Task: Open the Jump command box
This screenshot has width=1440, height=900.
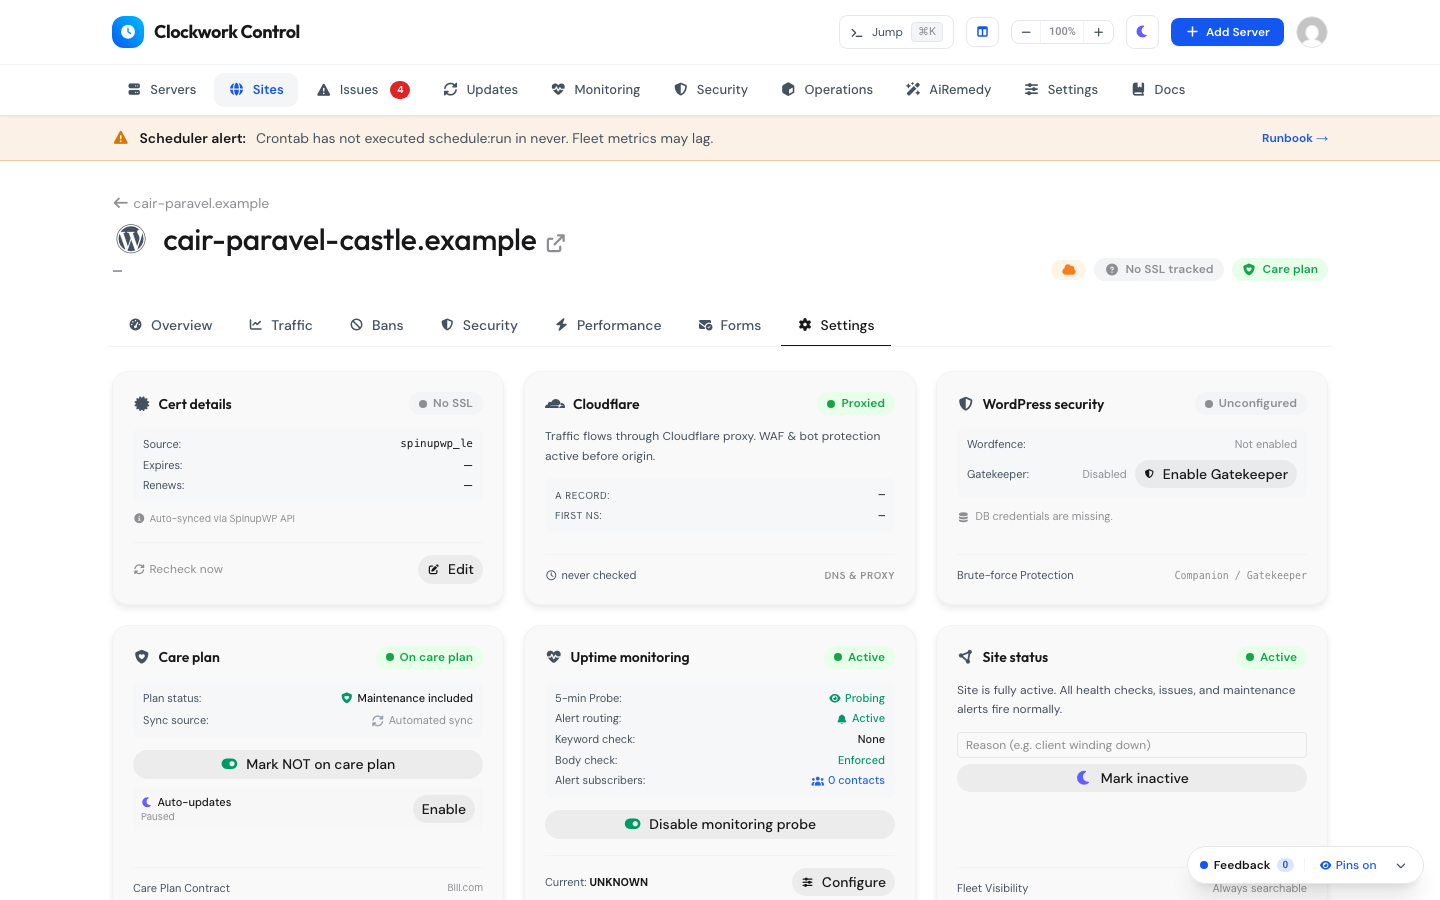Action: point(896,32)
